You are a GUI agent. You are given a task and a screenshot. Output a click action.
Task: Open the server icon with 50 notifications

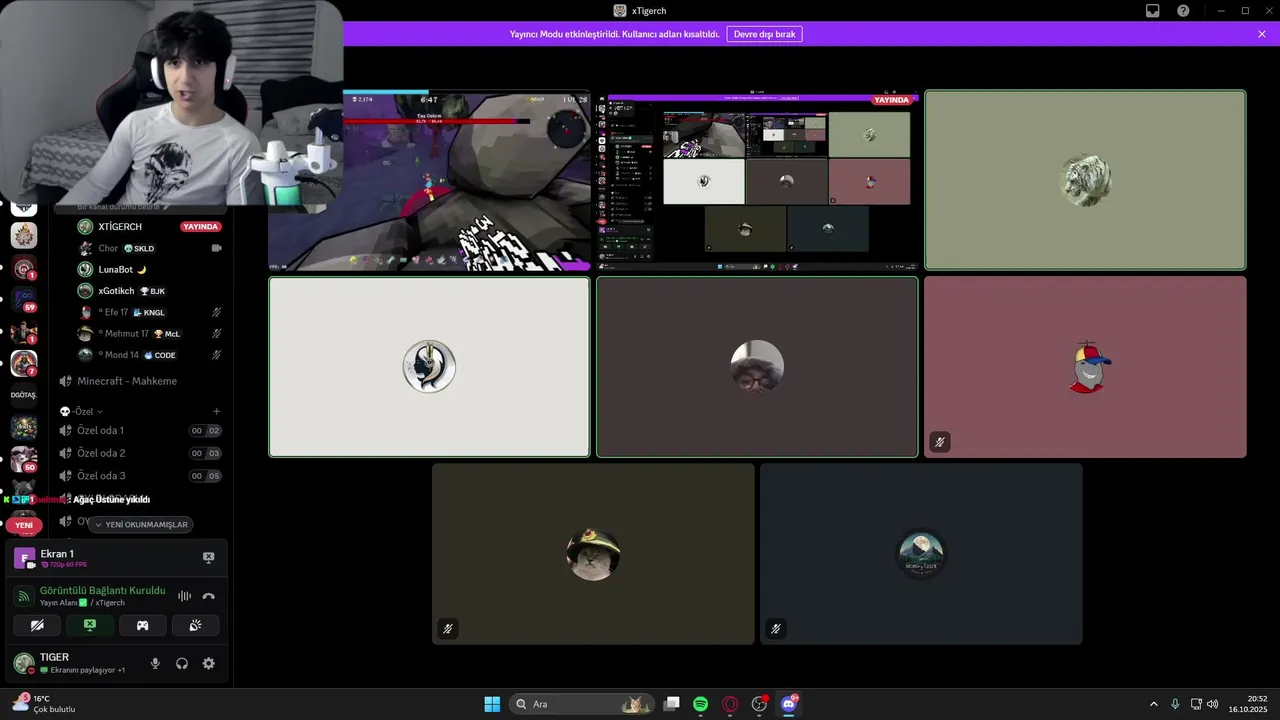tap(24, 459)
